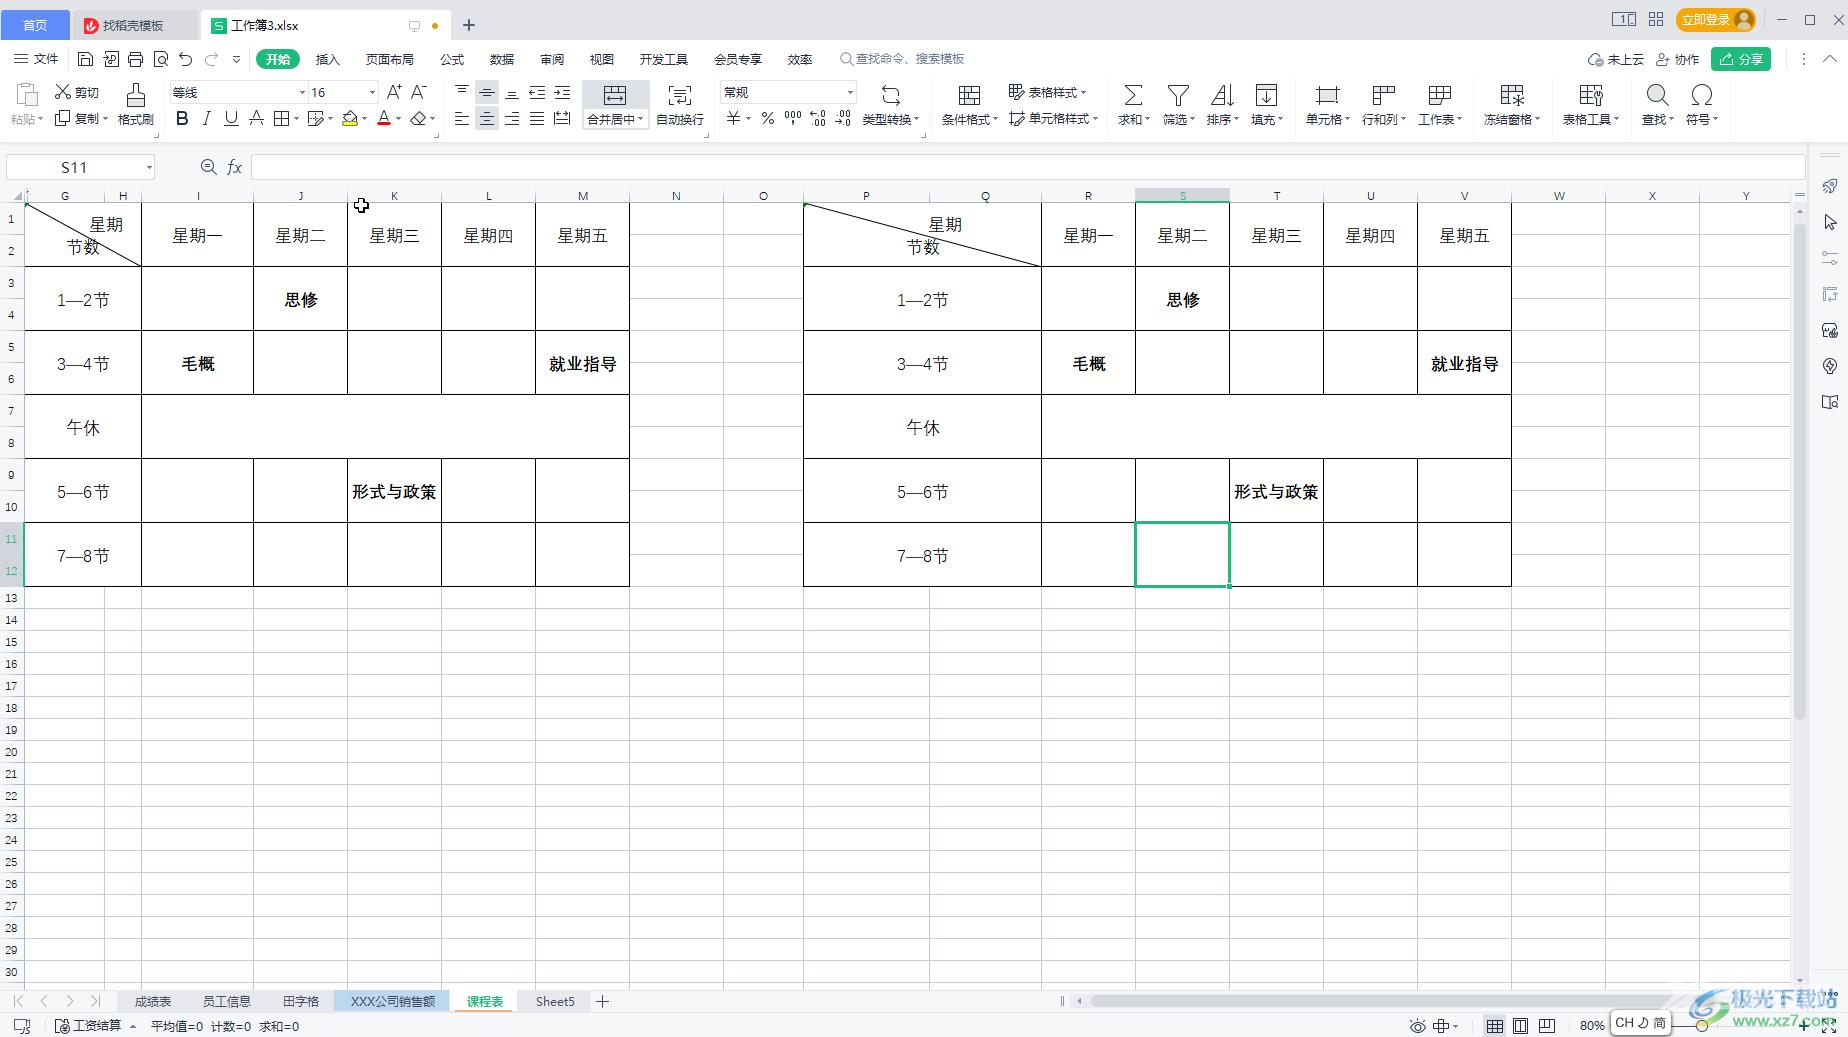
Task: Open the File (文件) menu
Action: tap(37, 59)
